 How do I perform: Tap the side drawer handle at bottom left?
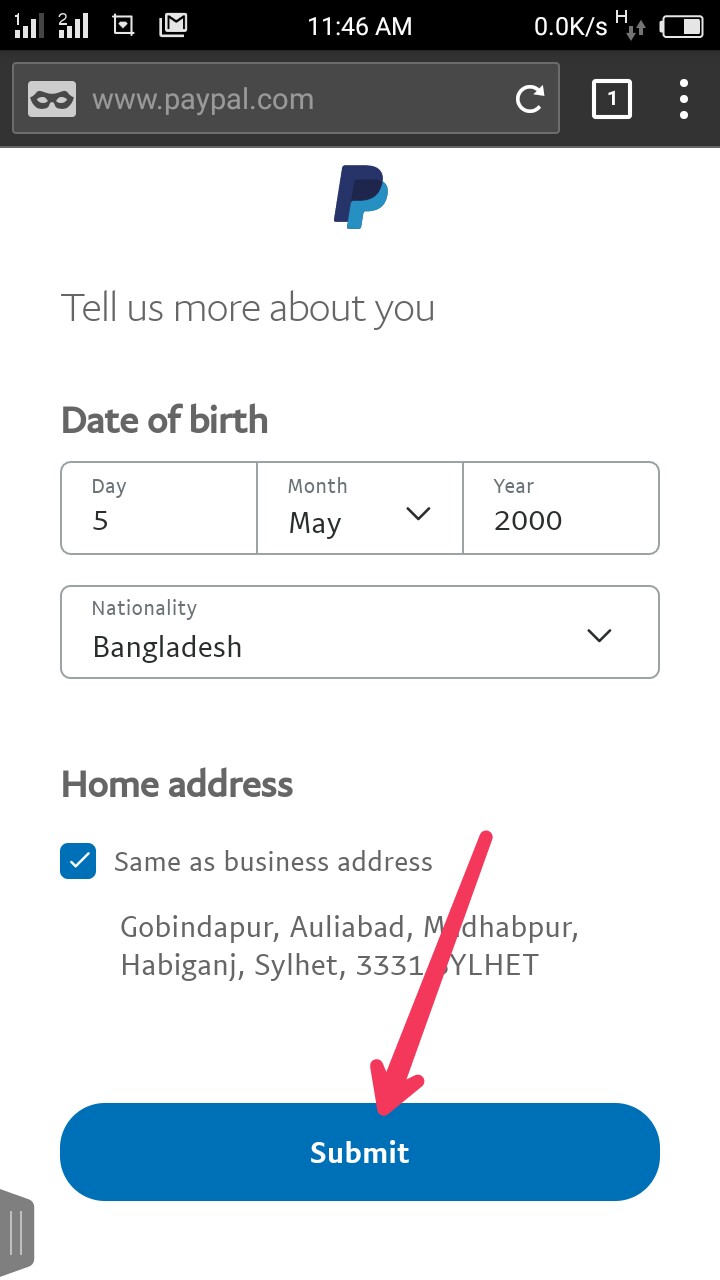click(x=17, y=1228)
